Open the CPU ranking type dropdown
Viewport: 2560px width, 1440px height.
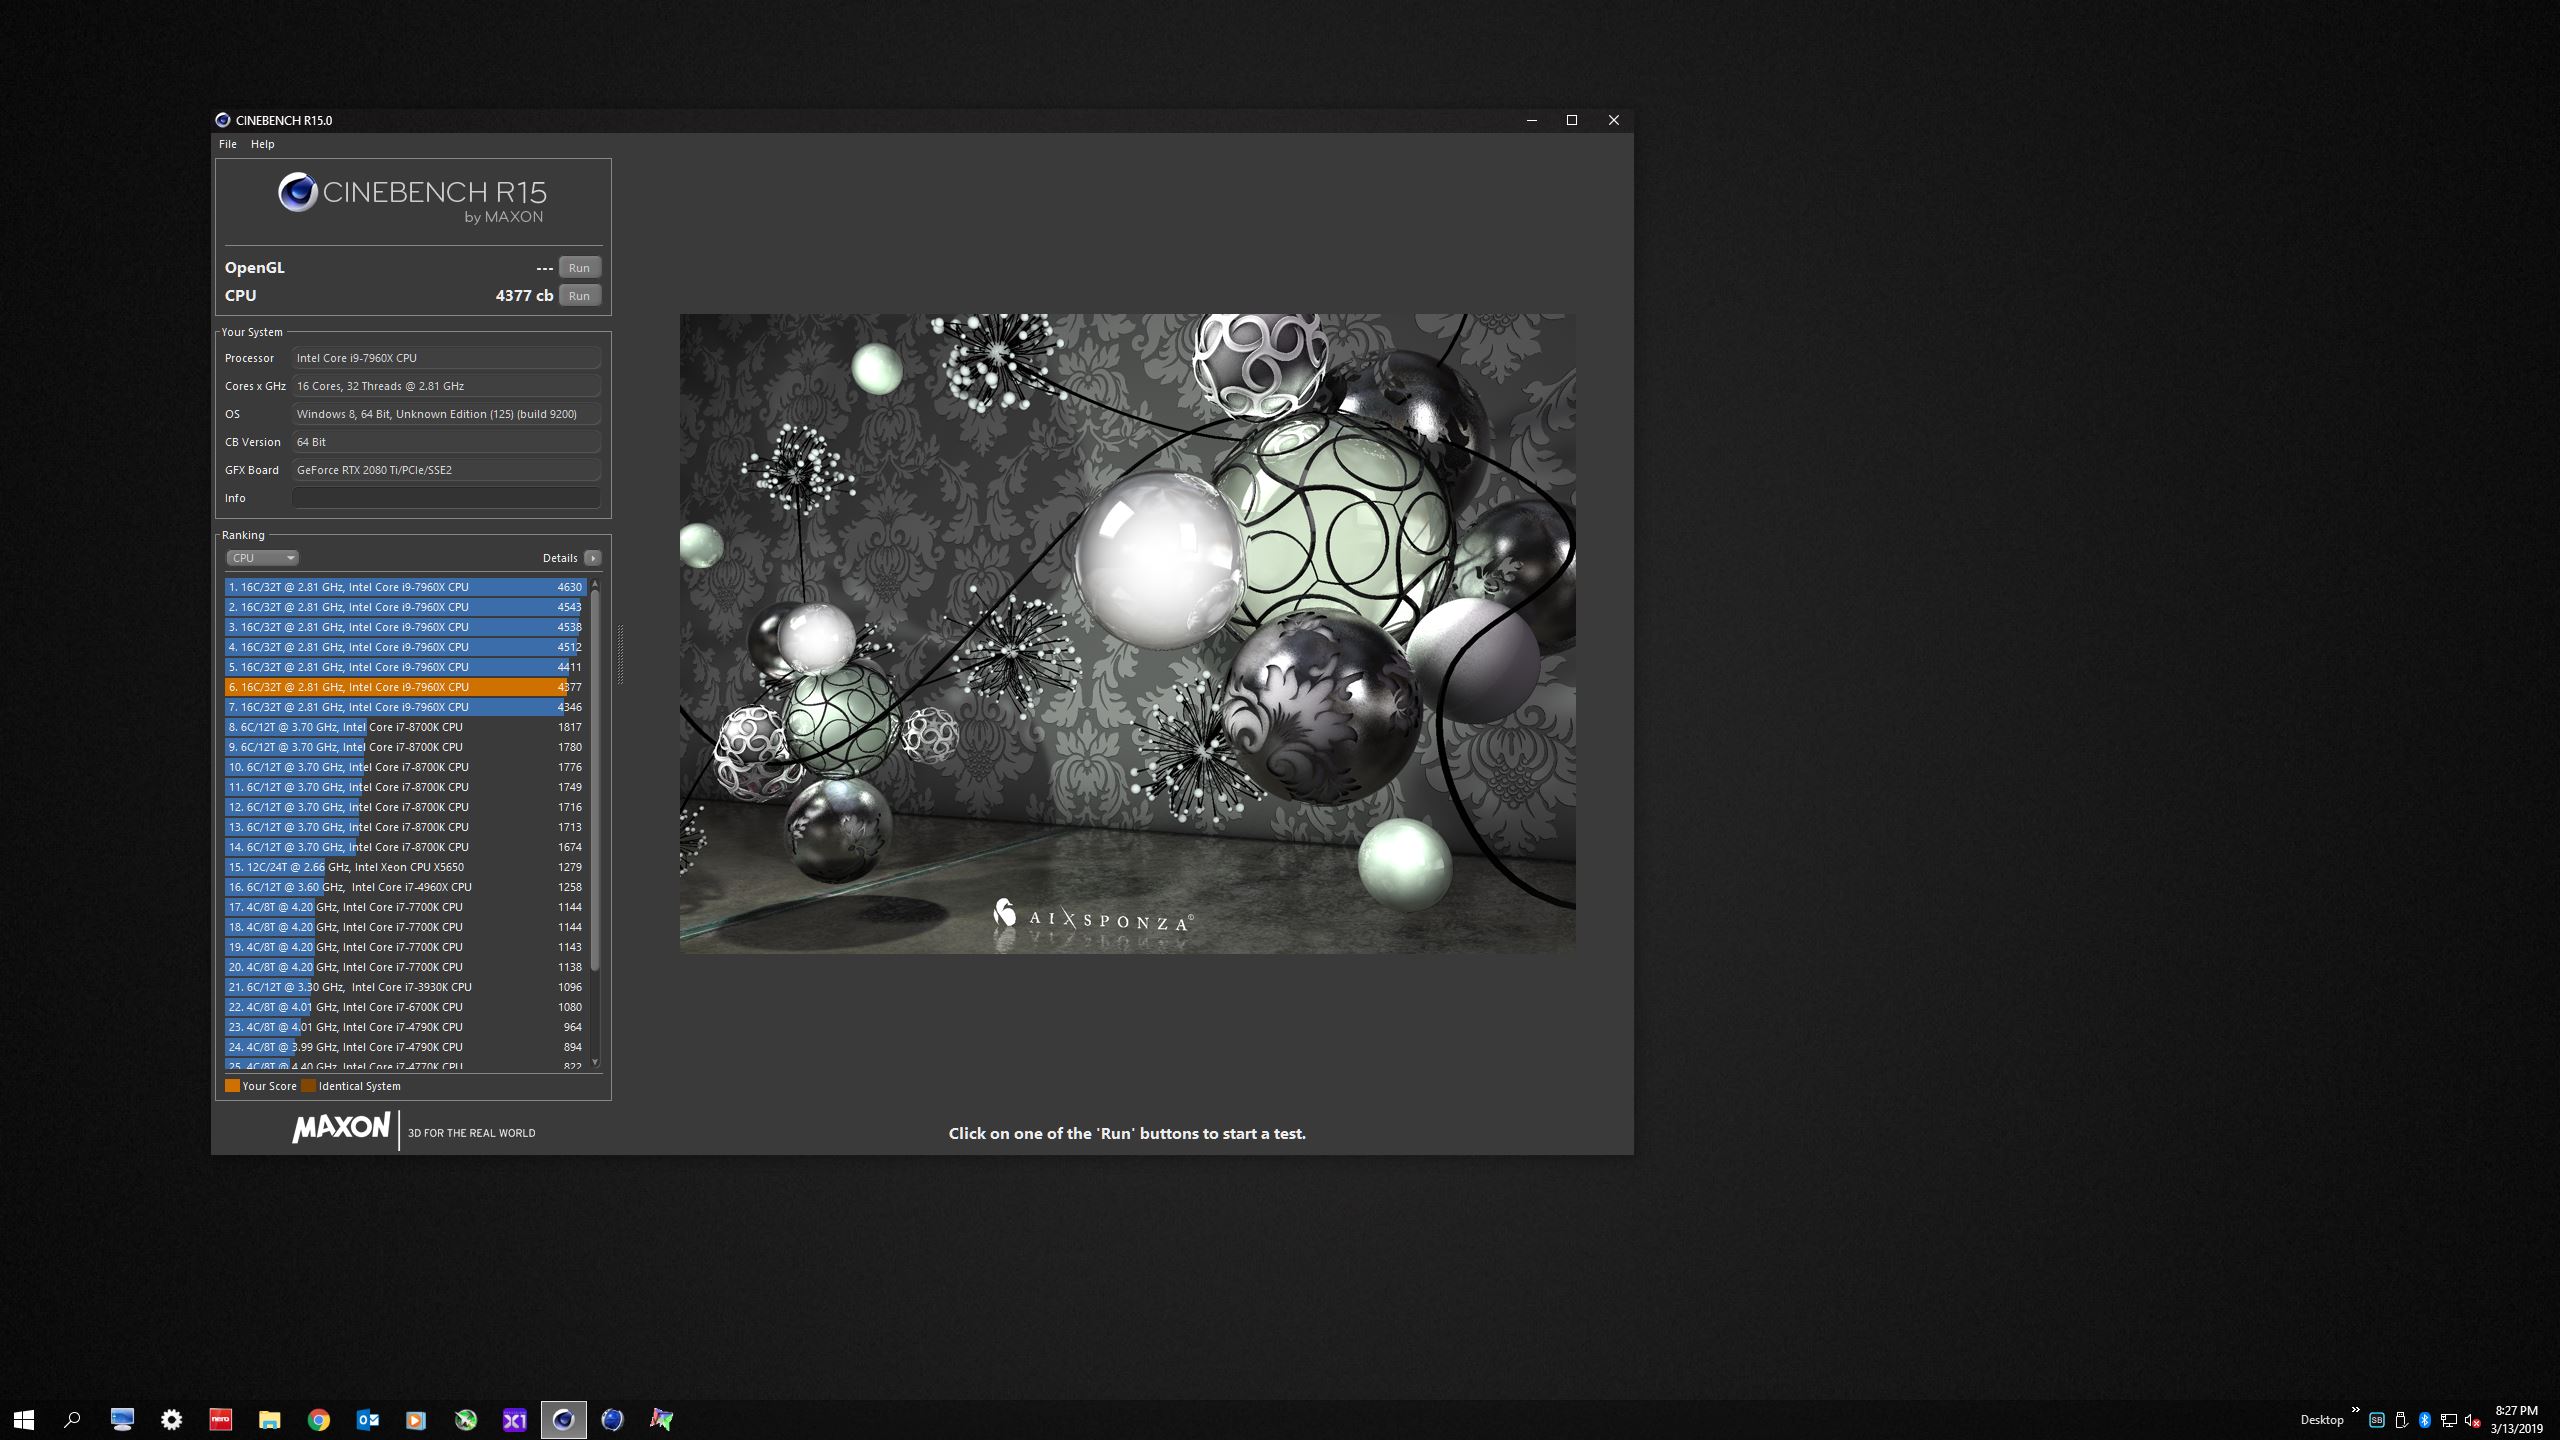(262, 558)
